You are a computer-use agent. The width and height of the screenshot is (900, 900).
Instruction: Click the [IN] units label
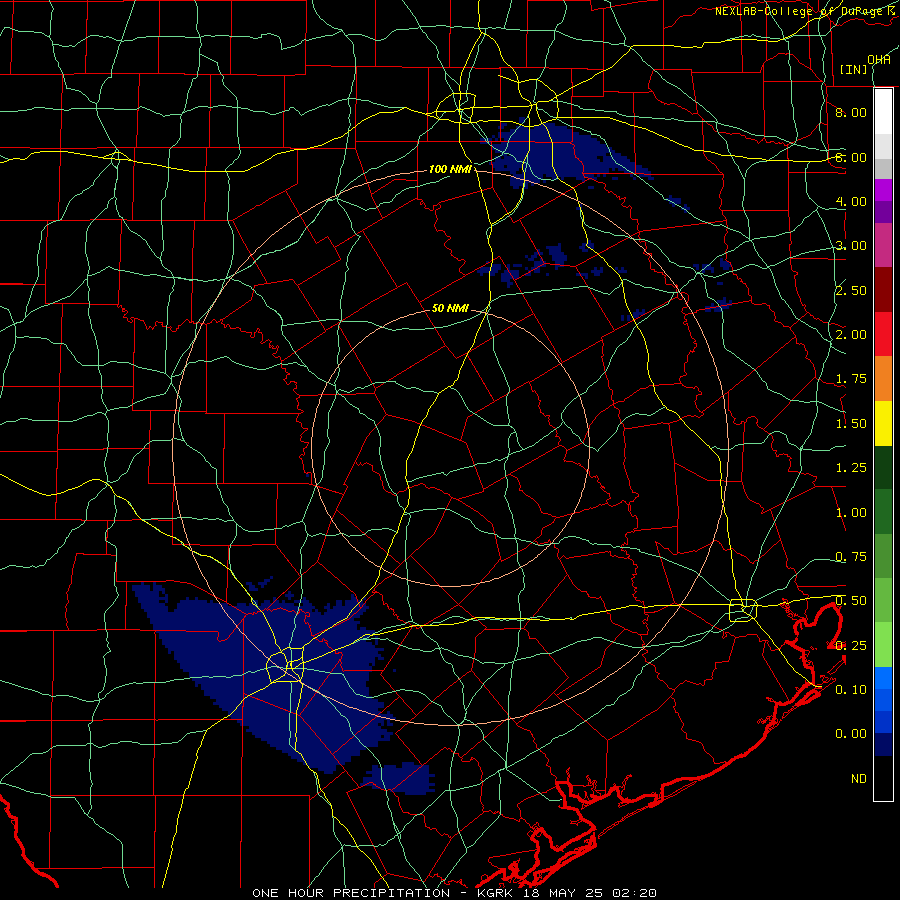pyautogui.click(x=853, y=69)
